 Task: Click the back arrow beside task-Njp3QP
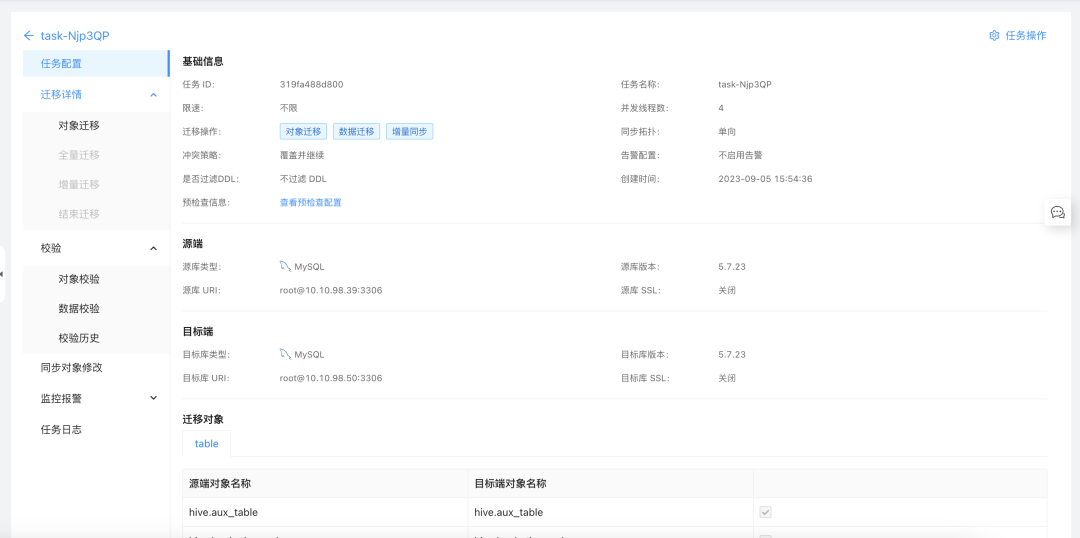(x=28, y=35)
